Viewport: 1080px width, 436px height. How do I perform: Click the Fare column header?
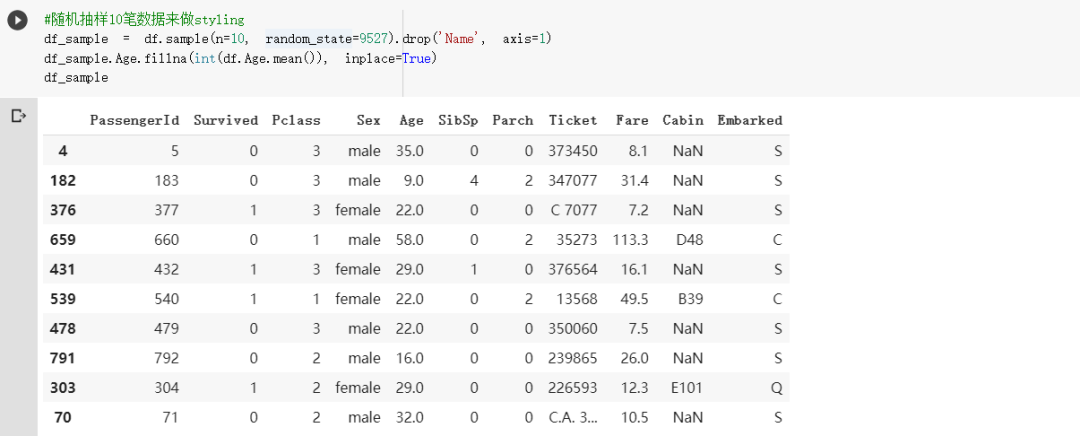632,120
